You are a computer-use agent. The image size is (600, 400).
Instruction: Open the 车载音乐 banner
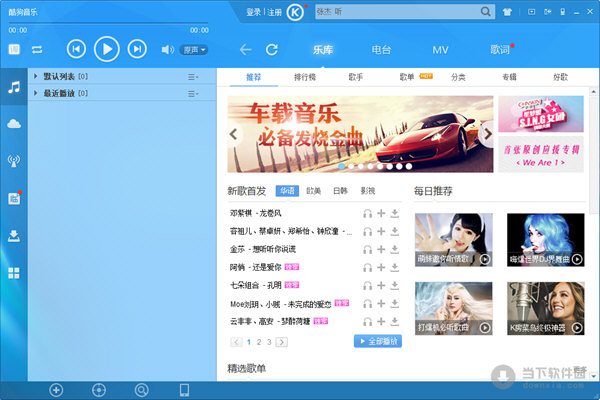tap(360, 134)
